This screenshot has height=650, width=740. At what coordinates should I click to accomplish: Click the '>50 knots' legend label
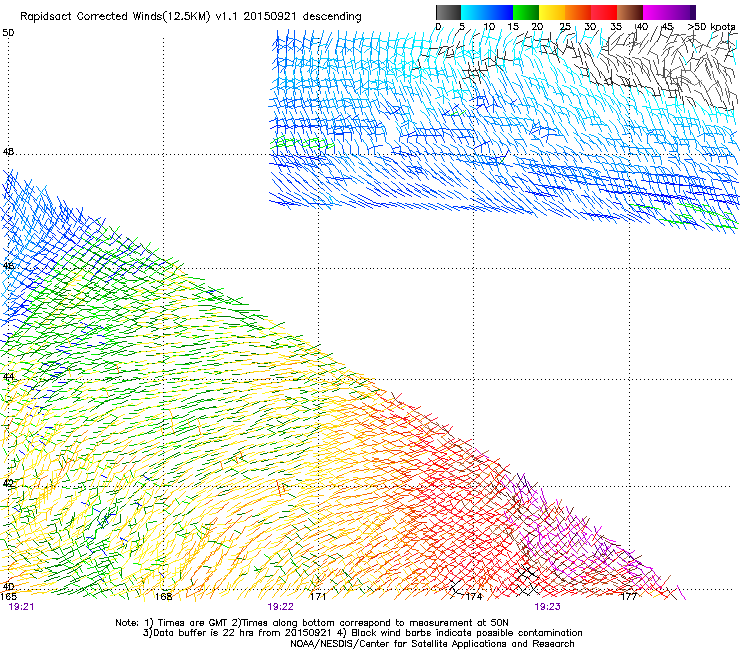tap(711, 27)
